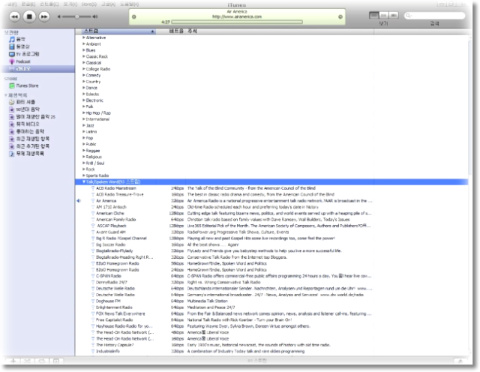
Task: Click the stream icon beside IndustrialInfo
Action: coord(93,351)
